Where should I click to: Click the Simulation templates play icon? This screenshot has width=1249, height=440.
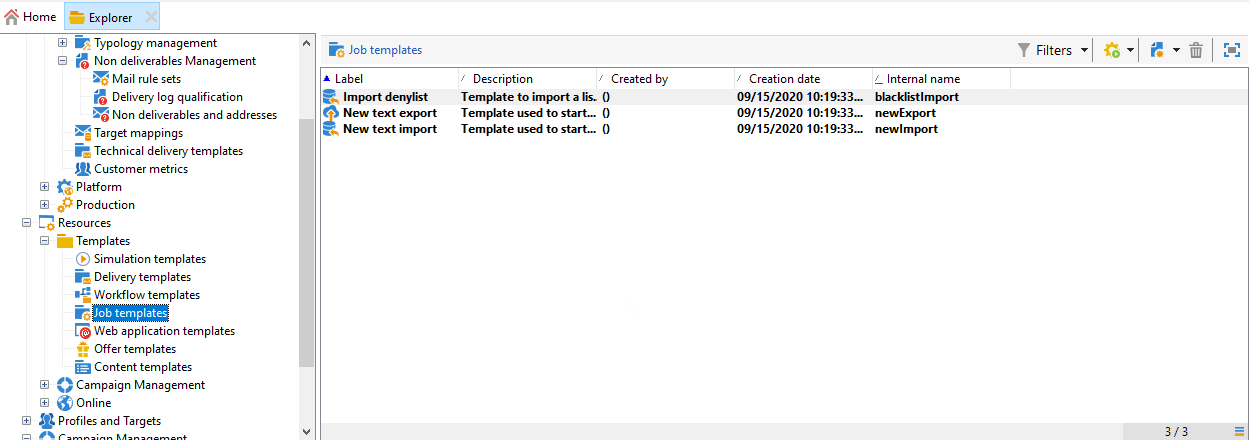83,259
